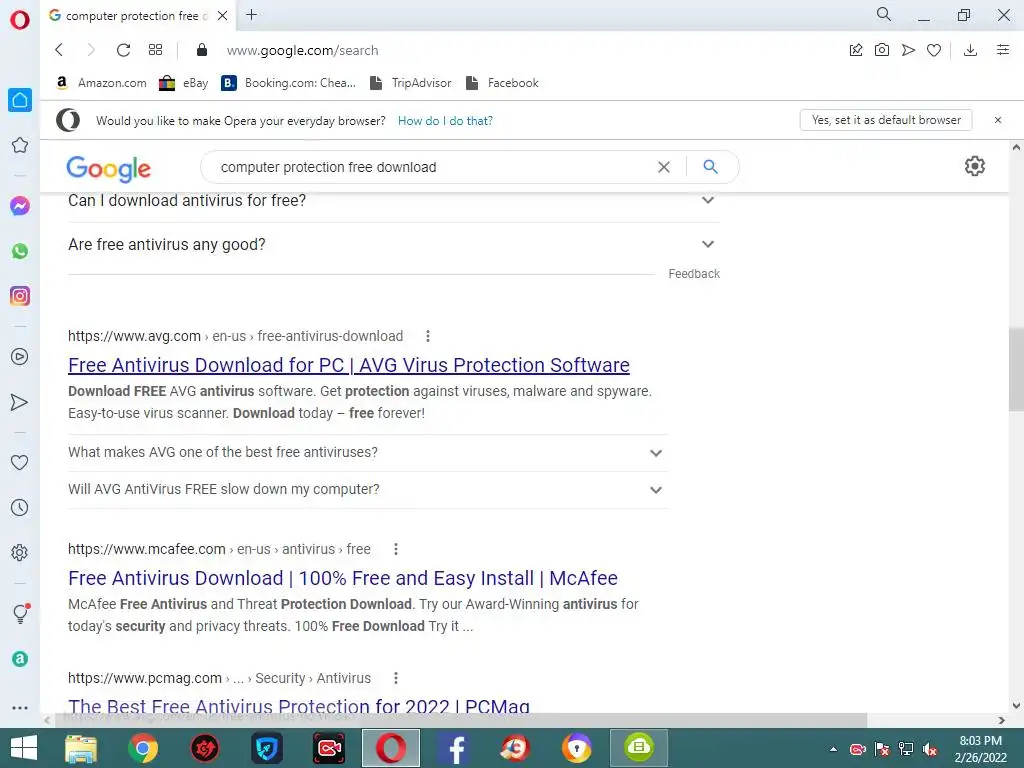Screen dimensions: 1024x768
Task: Open TripAdvisor bookmark
Action: click(411, 83)
